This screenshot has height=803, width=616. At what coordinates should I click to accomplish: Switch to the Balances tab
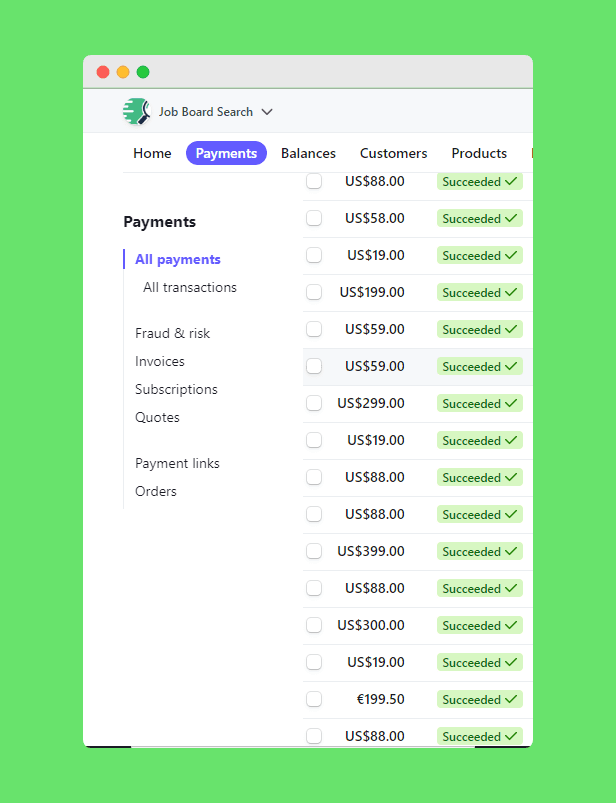[308, 153]
